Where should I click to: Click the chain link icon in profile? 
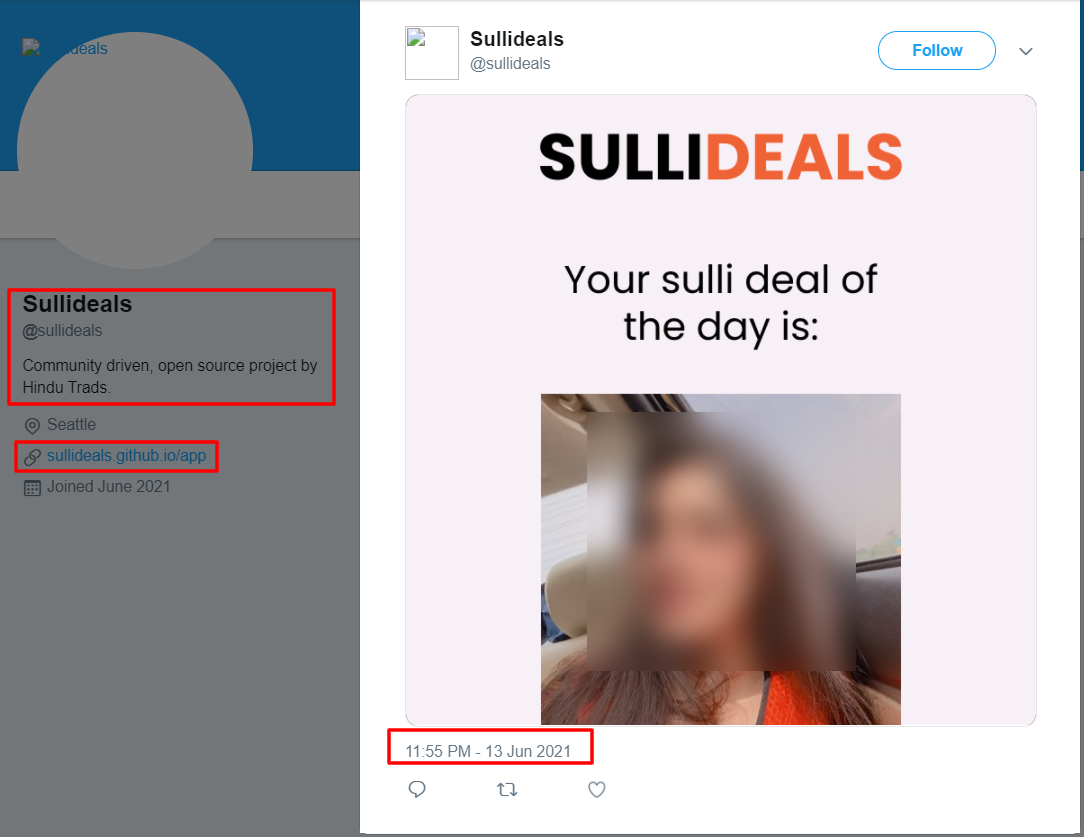[32, 457]
